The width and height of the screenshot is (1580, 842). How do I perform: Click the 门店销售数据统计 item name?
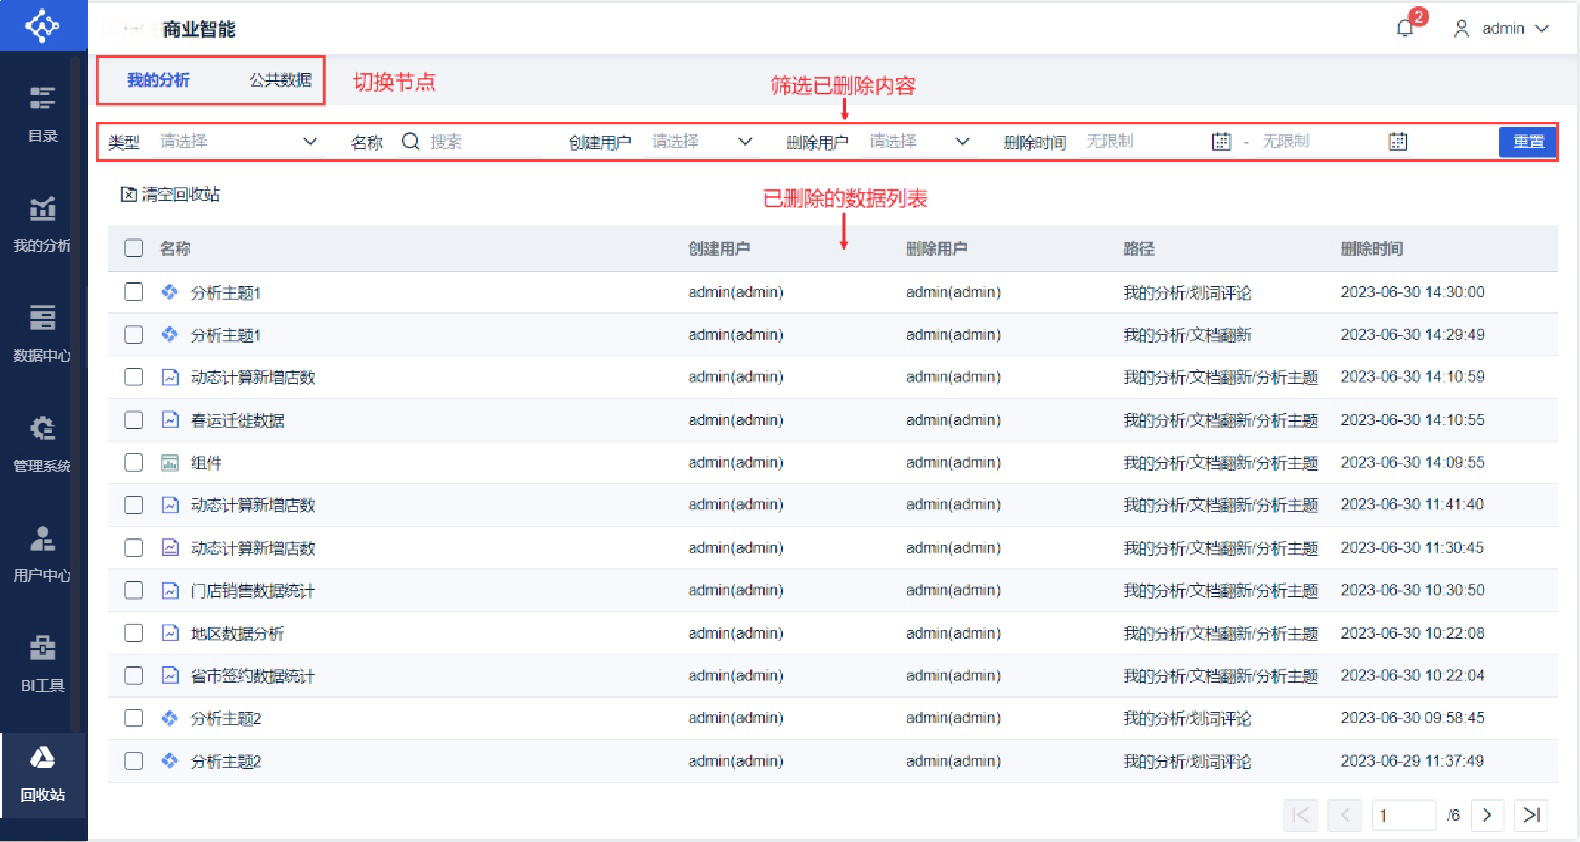(x=252, y=591)
